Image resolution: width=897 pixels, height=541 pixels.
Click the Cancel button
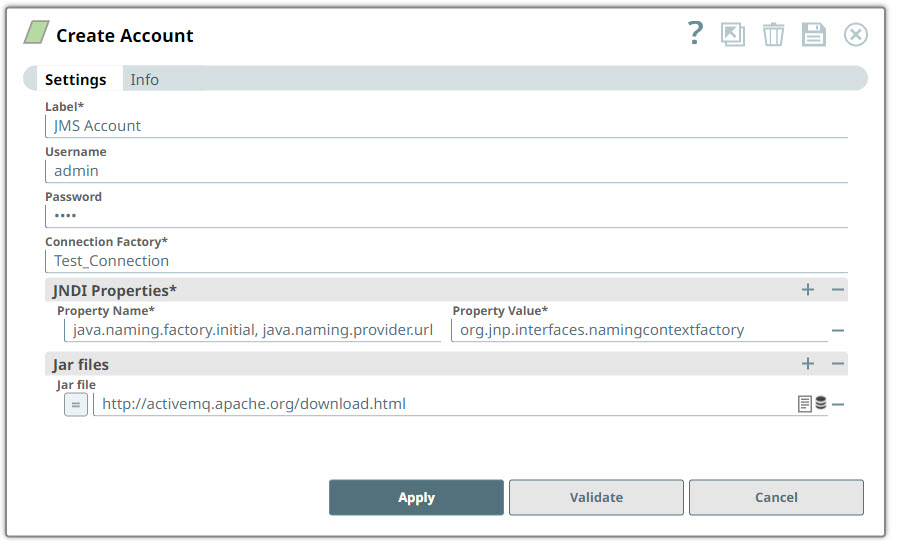click(x=776, y=498)
